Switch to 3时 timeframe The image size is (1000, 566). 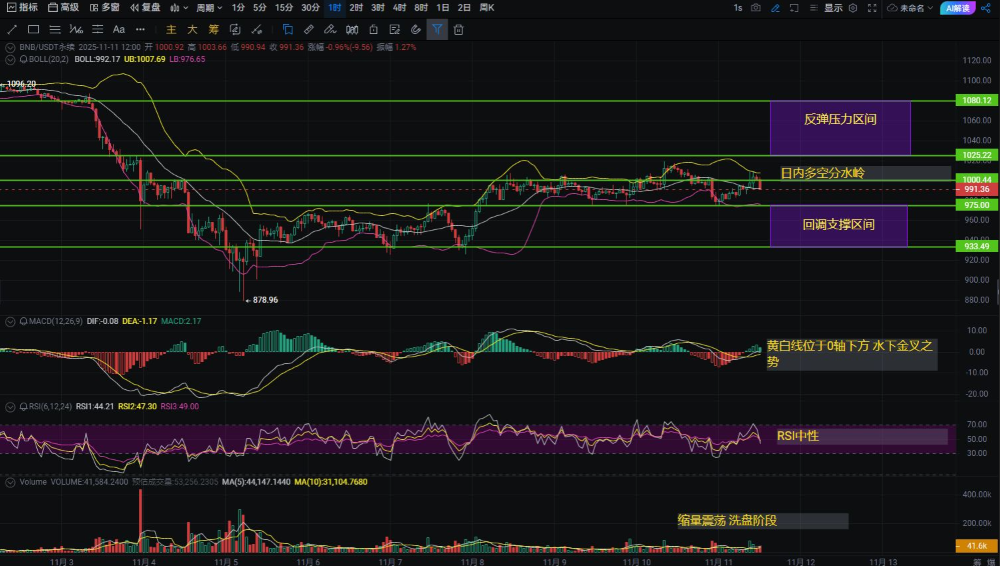[378, 8]
